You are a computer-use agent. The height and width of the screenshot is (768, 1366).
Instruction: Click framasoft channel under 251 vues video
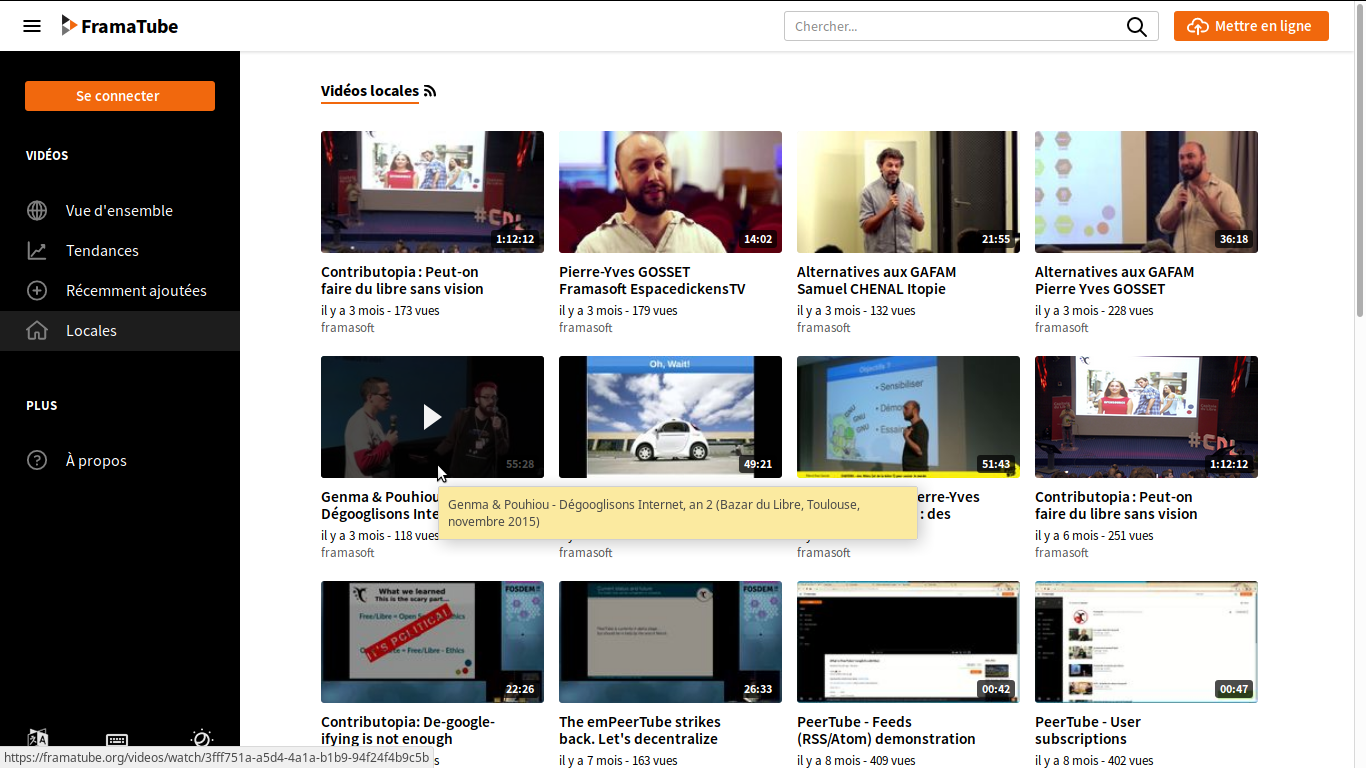point(1062,553)
